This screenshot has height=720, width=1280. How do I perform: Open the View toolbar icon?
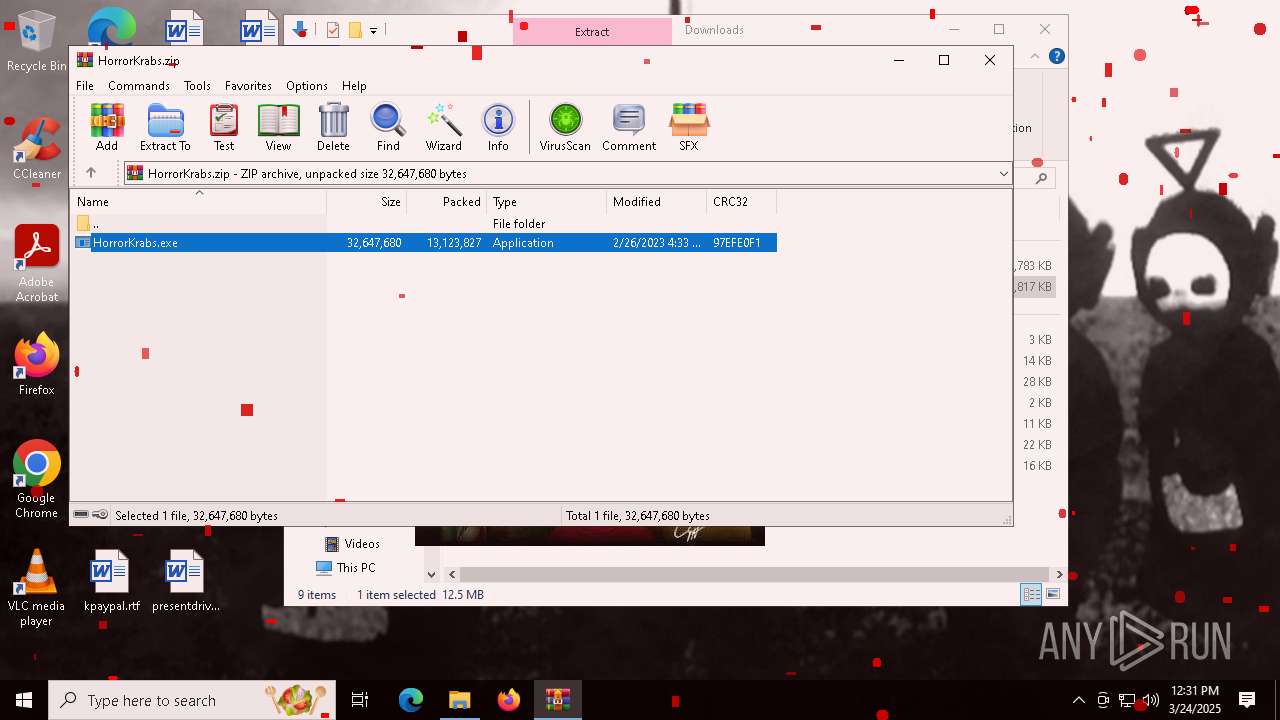[278, 127]
